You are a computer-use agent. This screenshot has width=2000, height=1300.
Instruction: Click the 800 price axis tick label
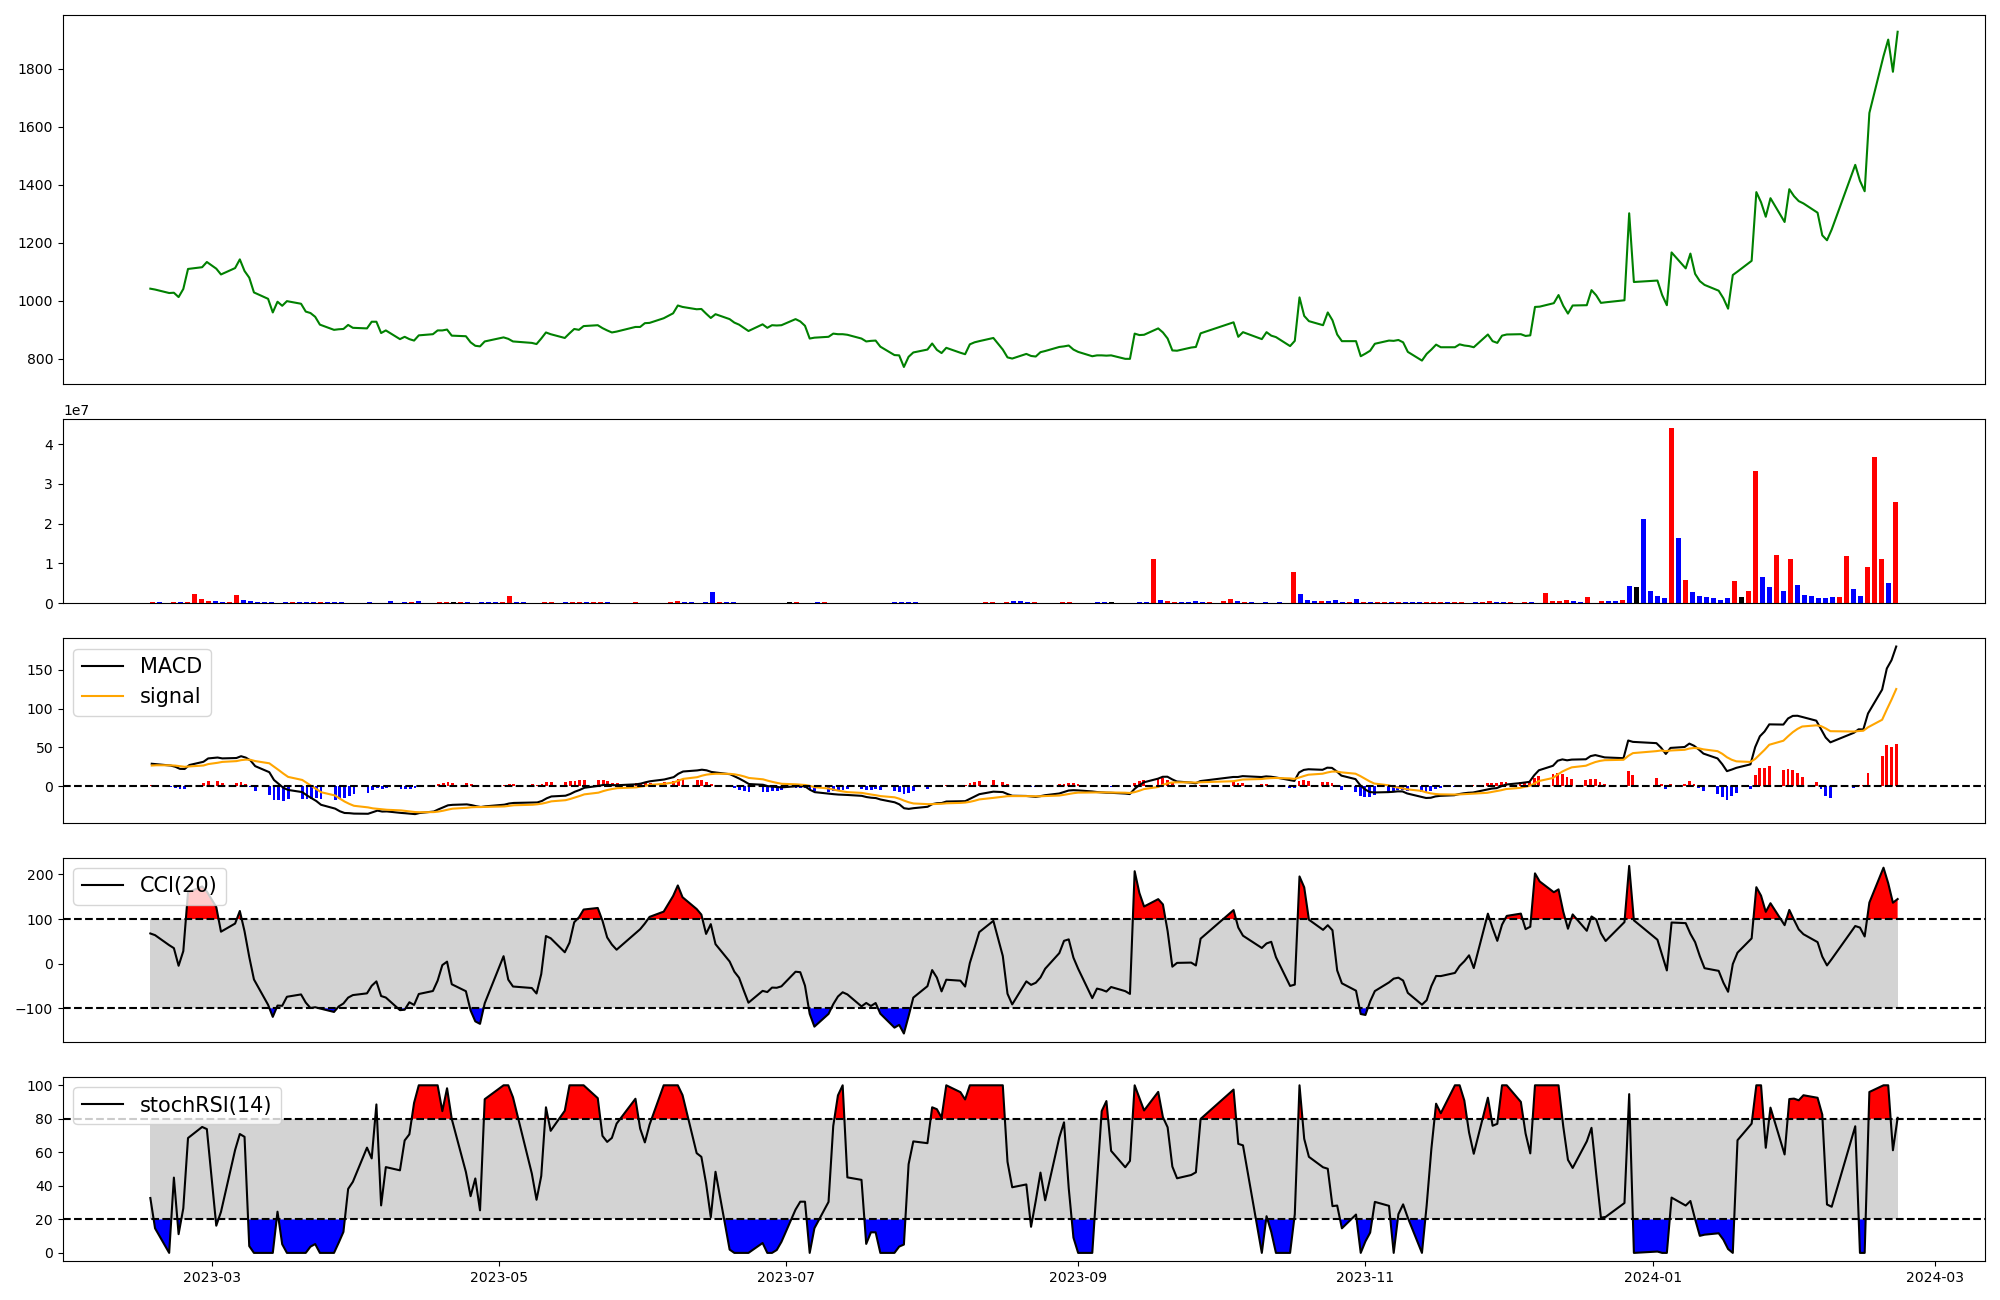click(x=40, y=359)
